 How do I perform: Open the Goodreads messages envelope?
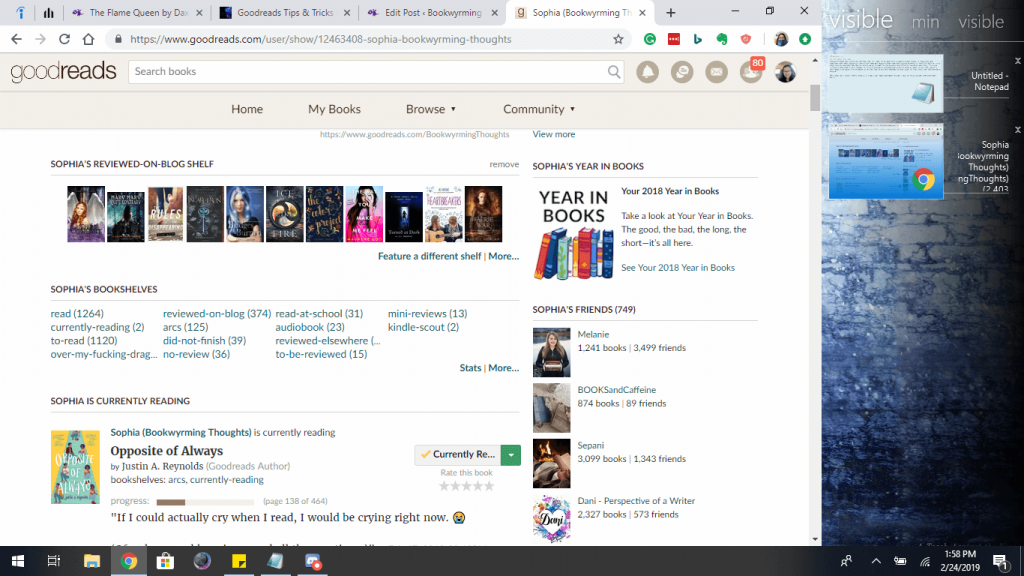coord(716,72)
